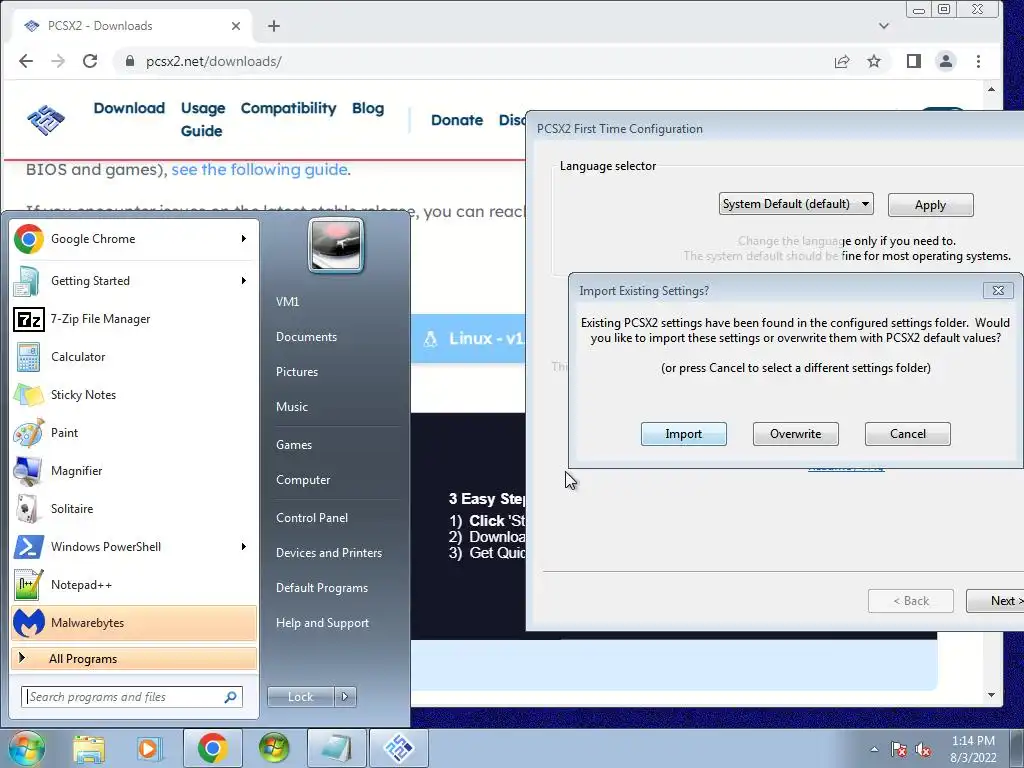Click Apply next to language selector
The image size is (1024, 768).
coord(931,205)
